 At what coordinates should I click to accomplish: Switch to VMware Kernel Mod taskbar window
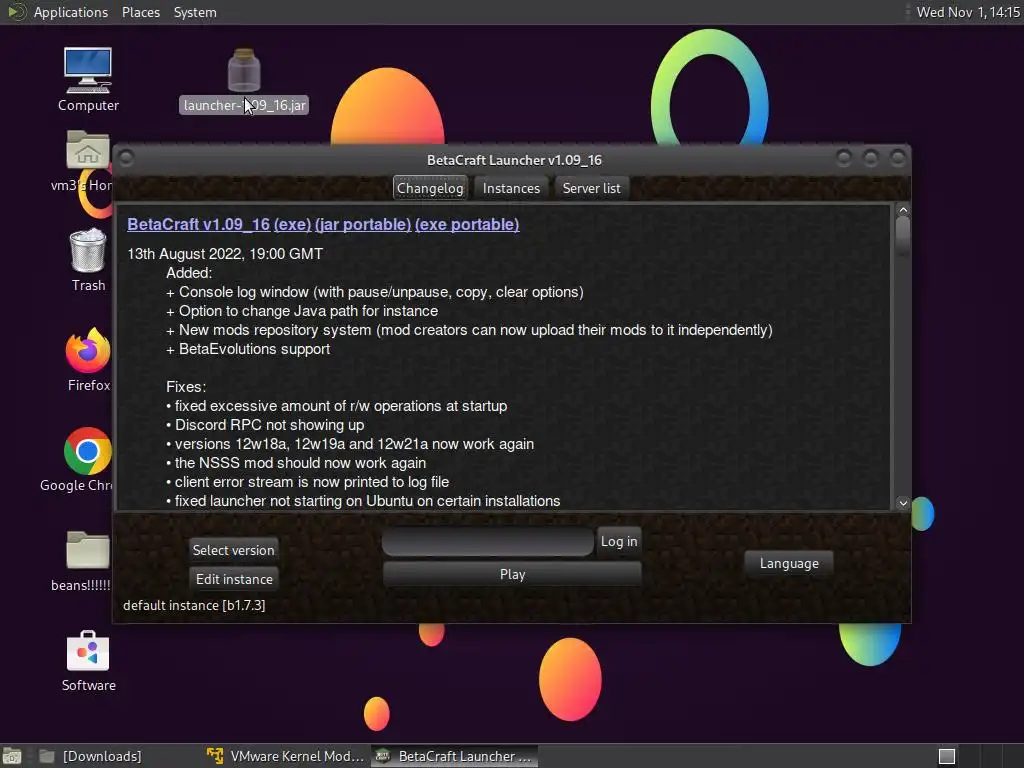click(x=285, y=756)
